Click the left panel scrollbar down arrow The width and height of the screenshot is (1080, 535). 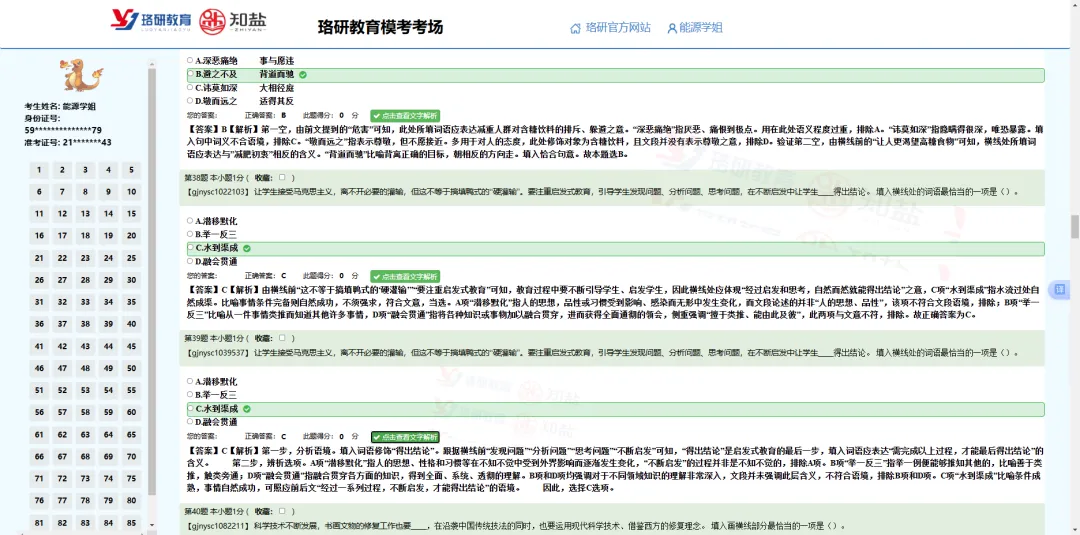[152, 525]
